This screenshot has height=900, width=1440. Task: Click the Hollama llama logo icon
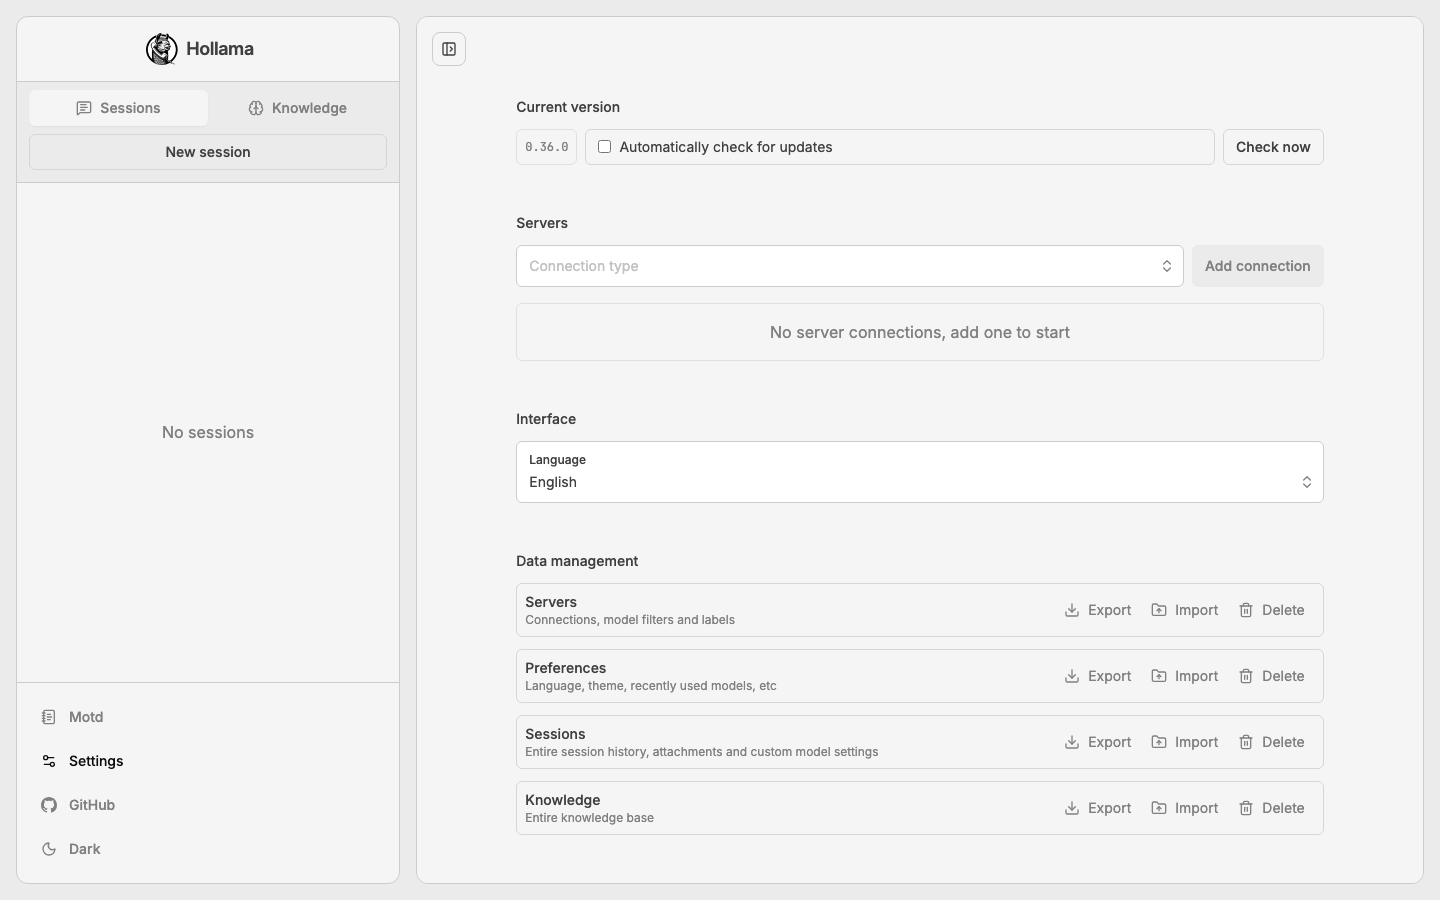(161, 49)
